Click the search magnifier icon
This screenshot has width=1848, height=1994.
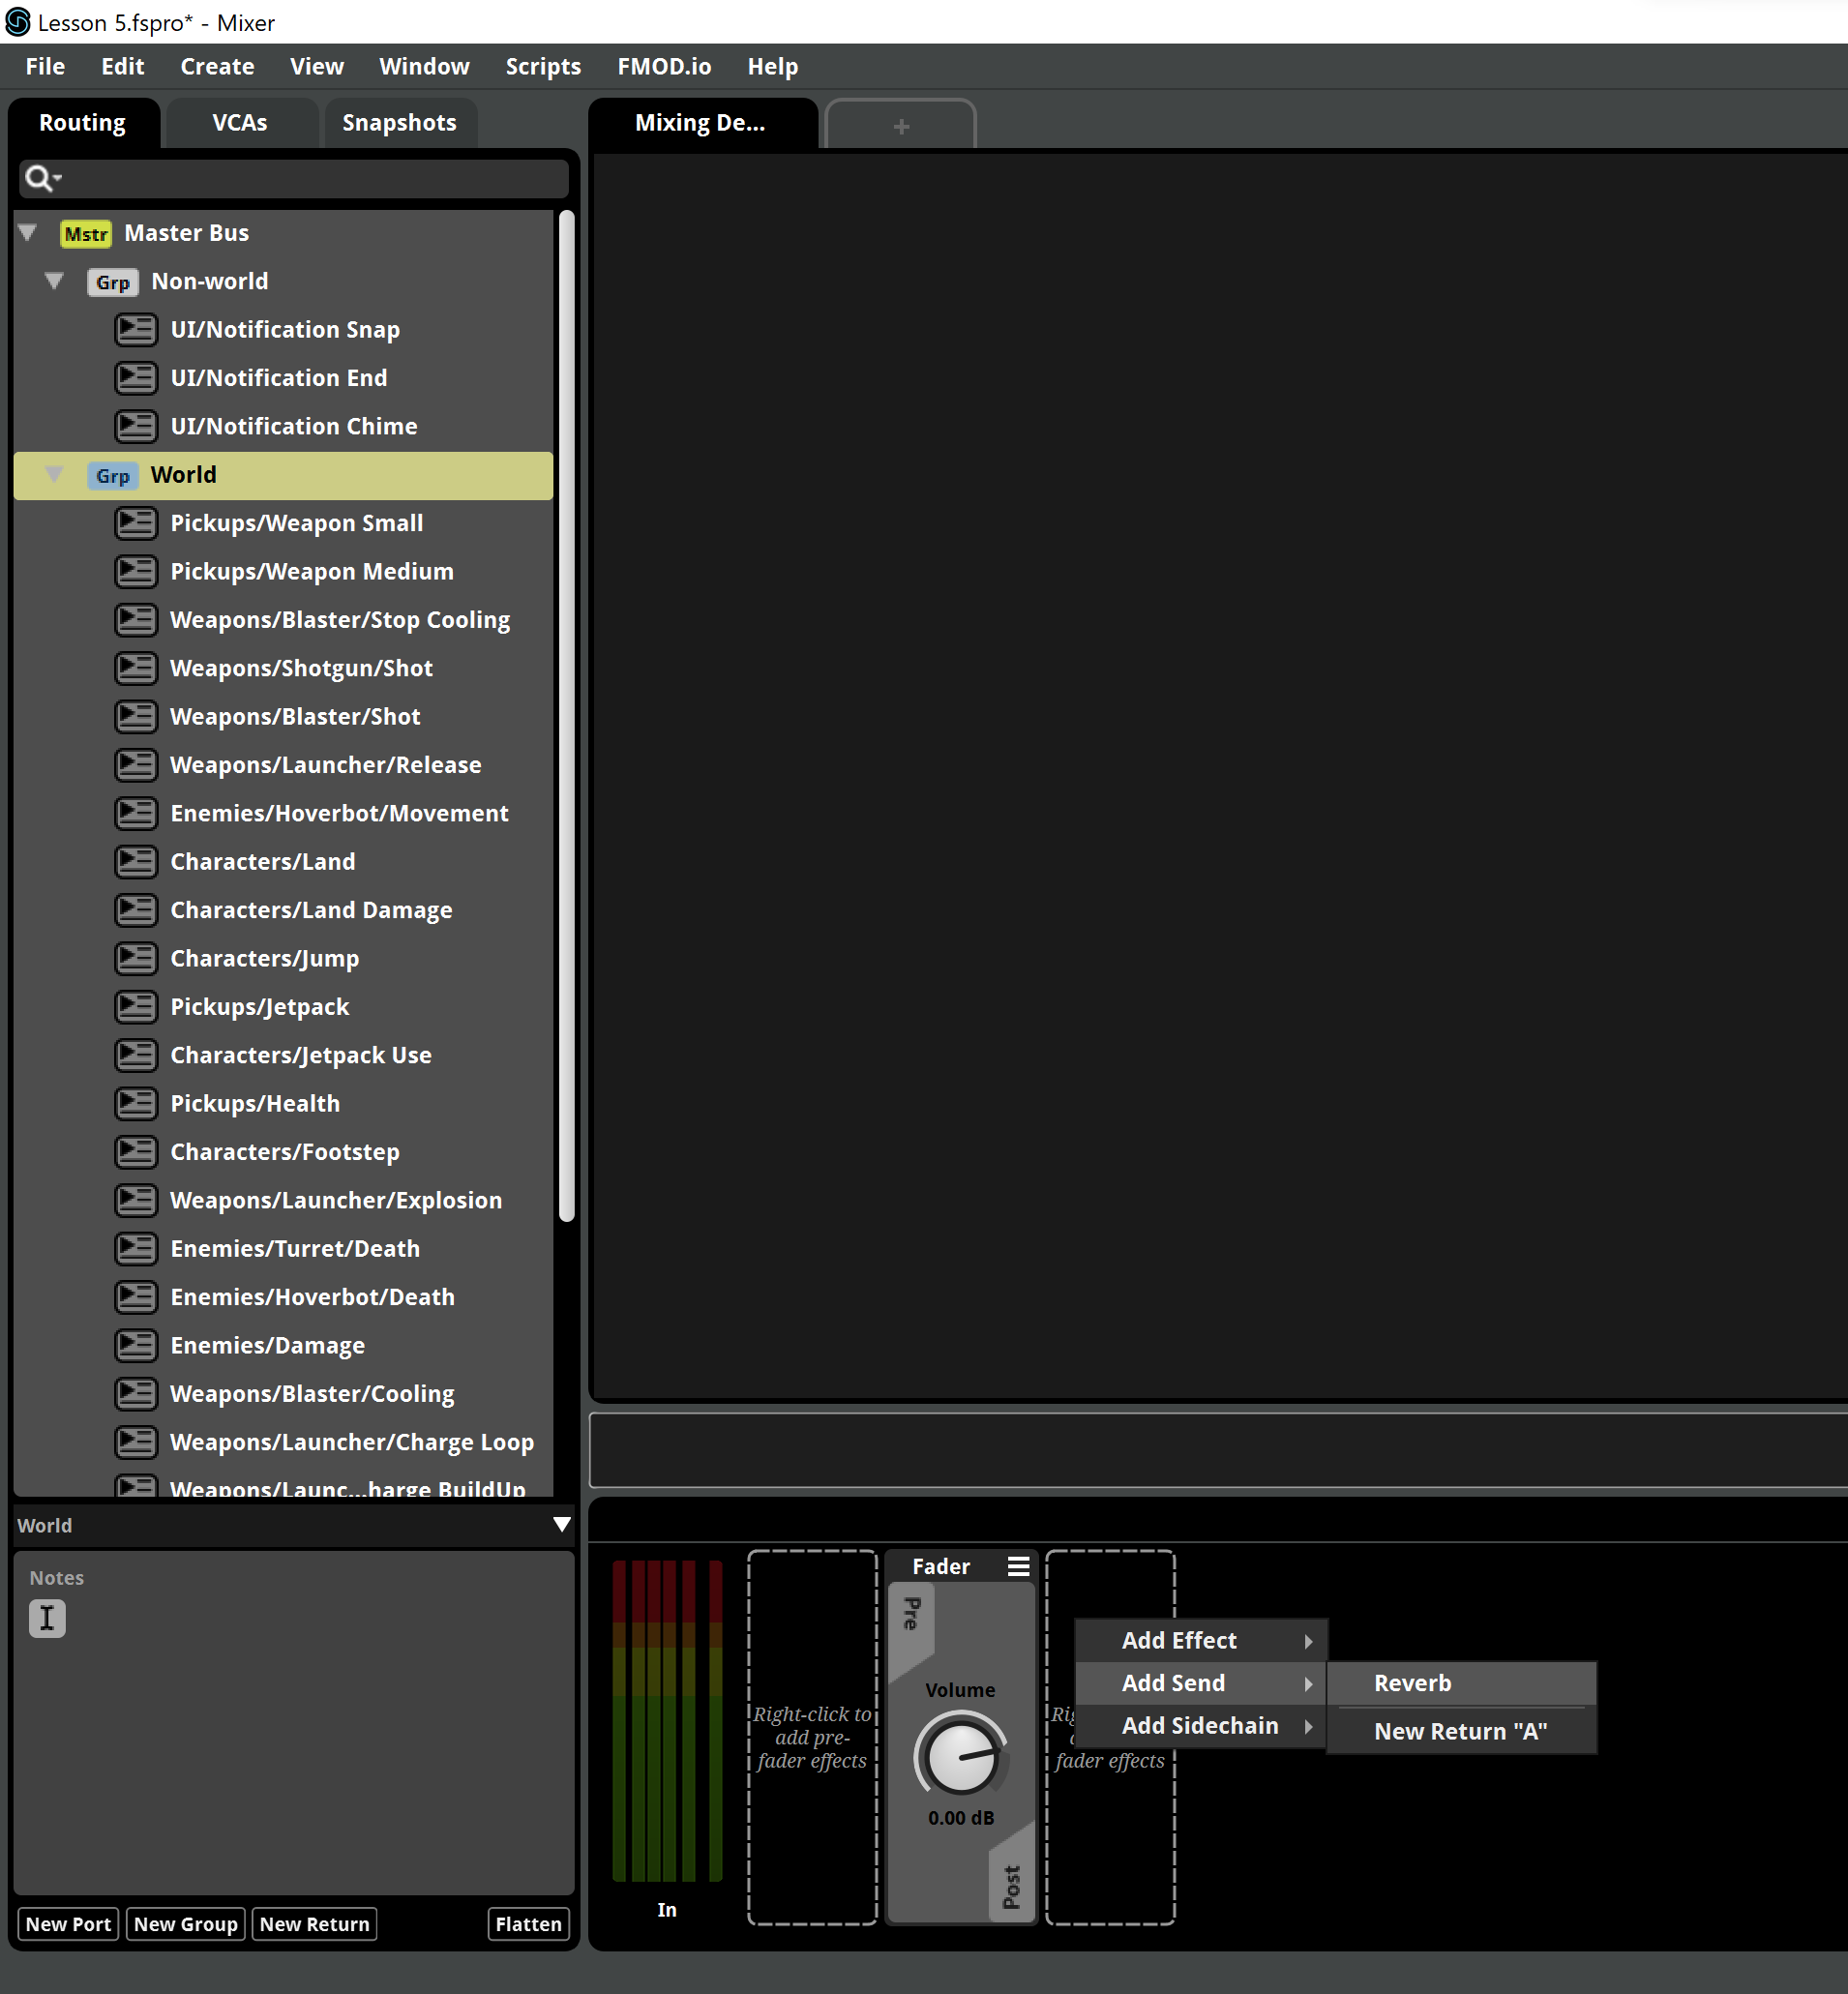(x=40, y=179)
